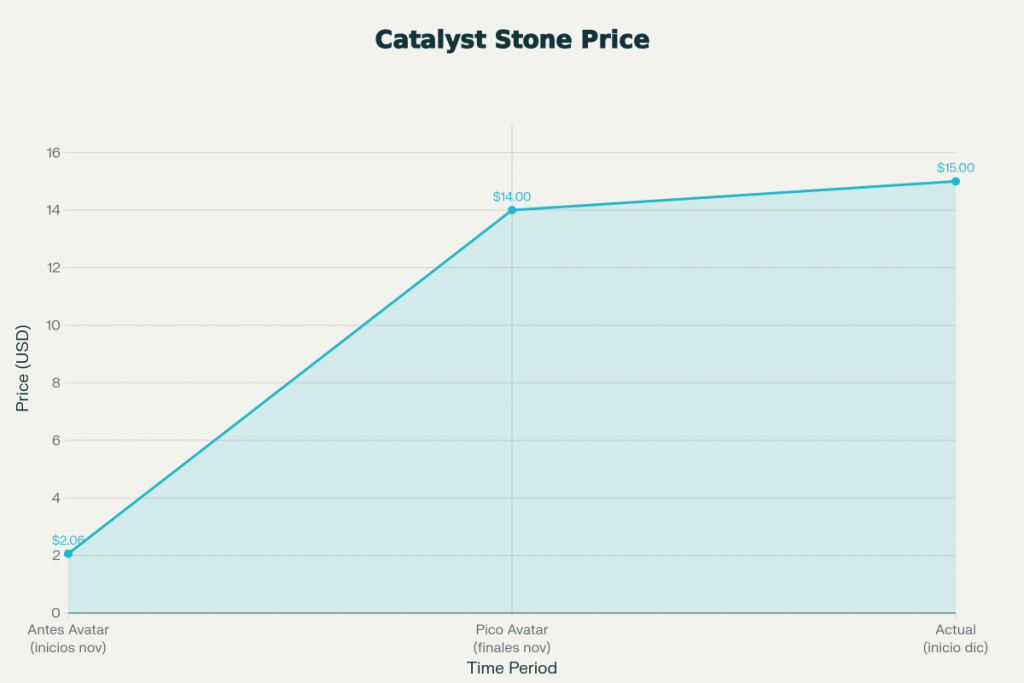Click the "$2.06" data label text
Viewport: 1024px width, 683px height.
pos(68,540)
